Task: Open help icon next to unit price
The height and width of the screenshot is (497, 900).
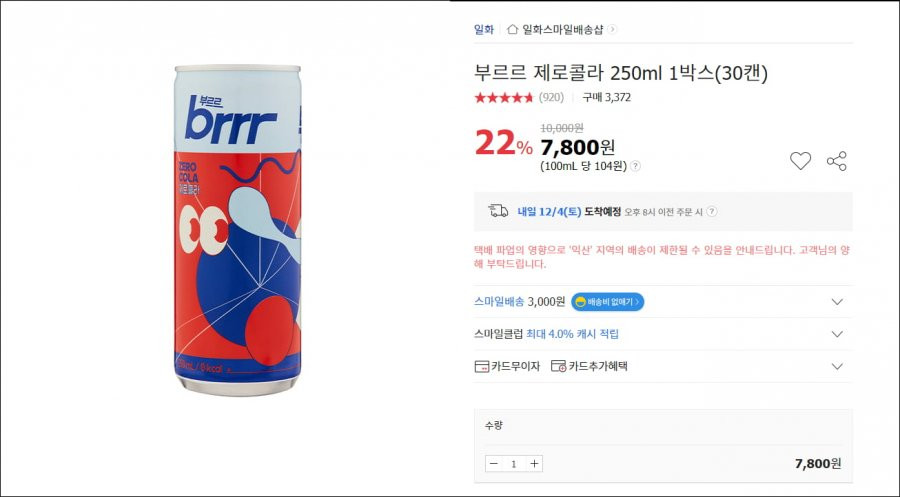Action: [635, 166]
